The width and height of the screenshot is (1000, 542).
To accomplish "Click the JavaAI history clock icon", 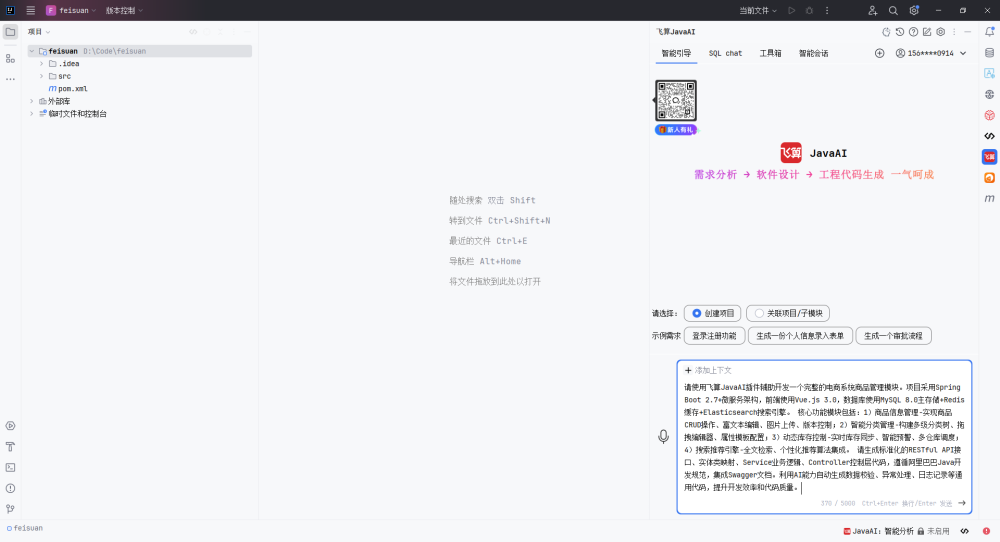I will point(900,32).
